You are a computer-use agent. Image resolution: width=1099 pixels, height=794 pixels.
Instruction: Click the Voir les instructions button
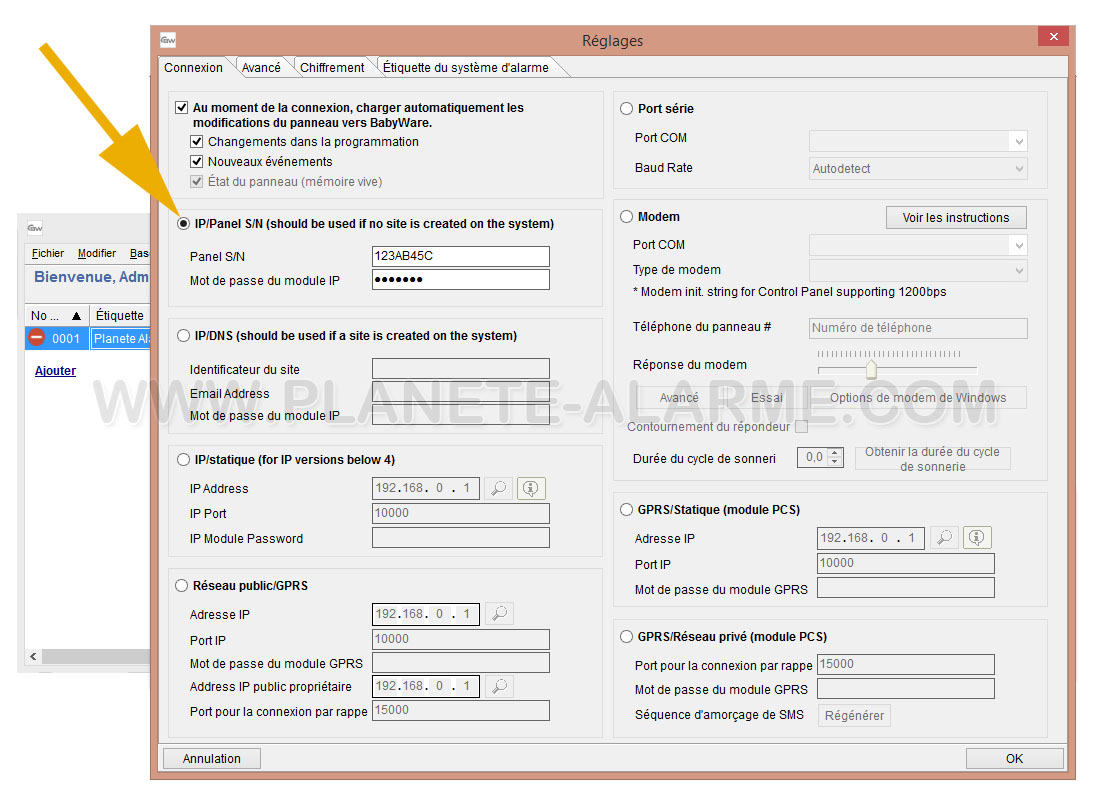pos(956,217)
